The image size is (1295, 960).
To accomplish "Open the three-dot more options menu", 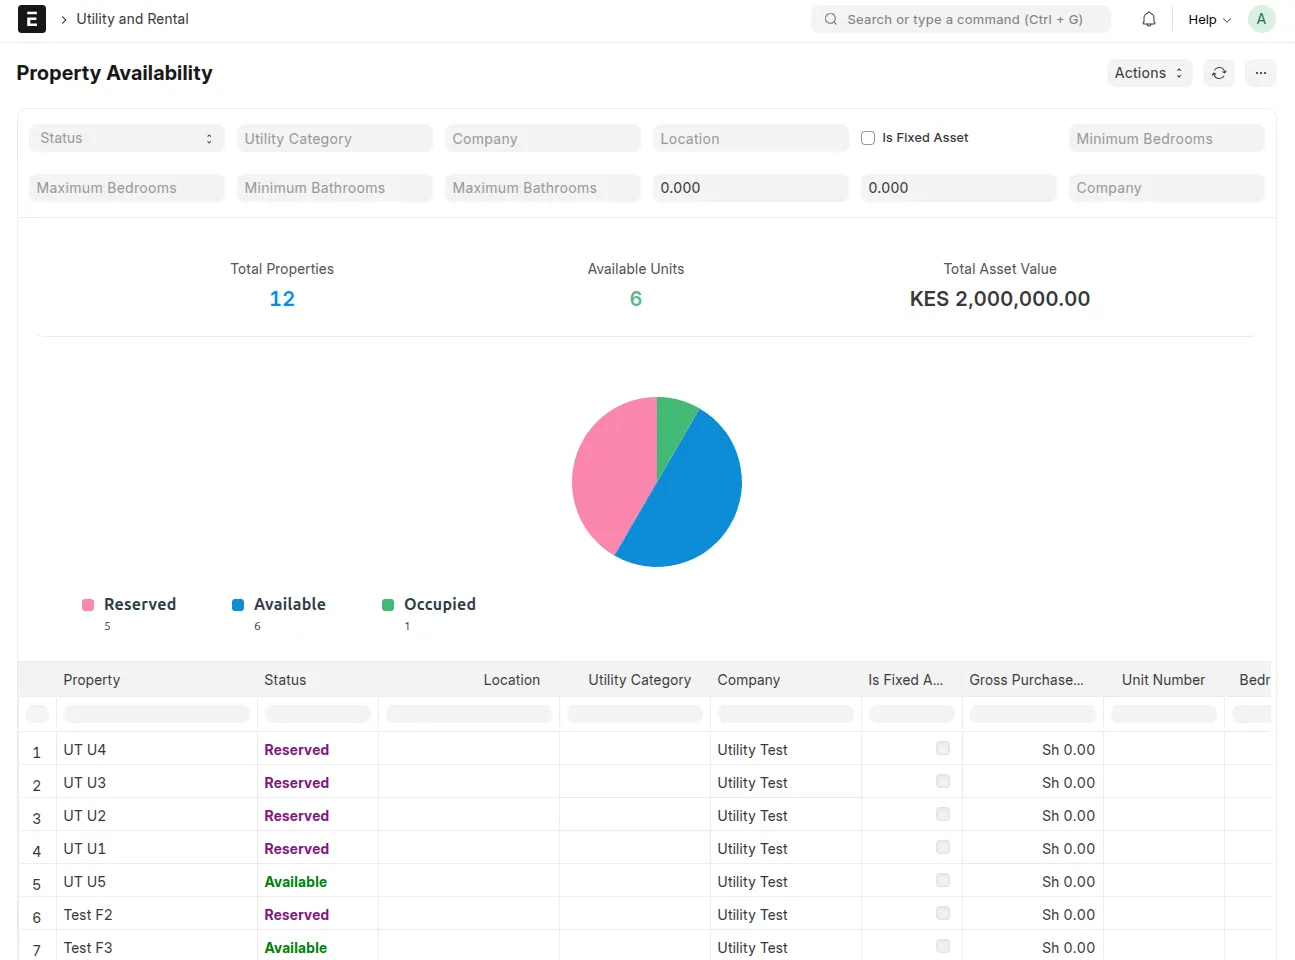I will [1261, 73].
